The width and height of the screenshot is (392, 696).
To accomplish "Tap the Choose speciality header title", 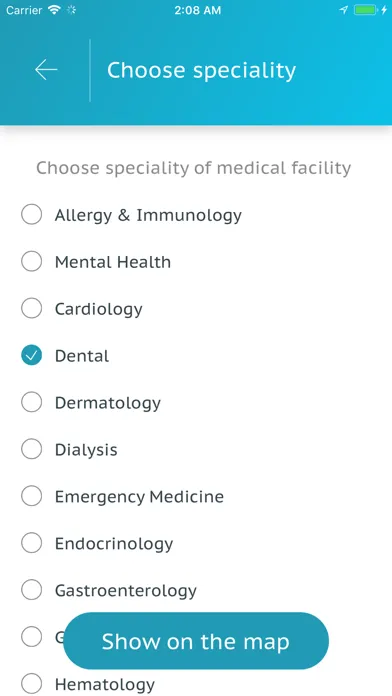I will [x=201, y=71].
